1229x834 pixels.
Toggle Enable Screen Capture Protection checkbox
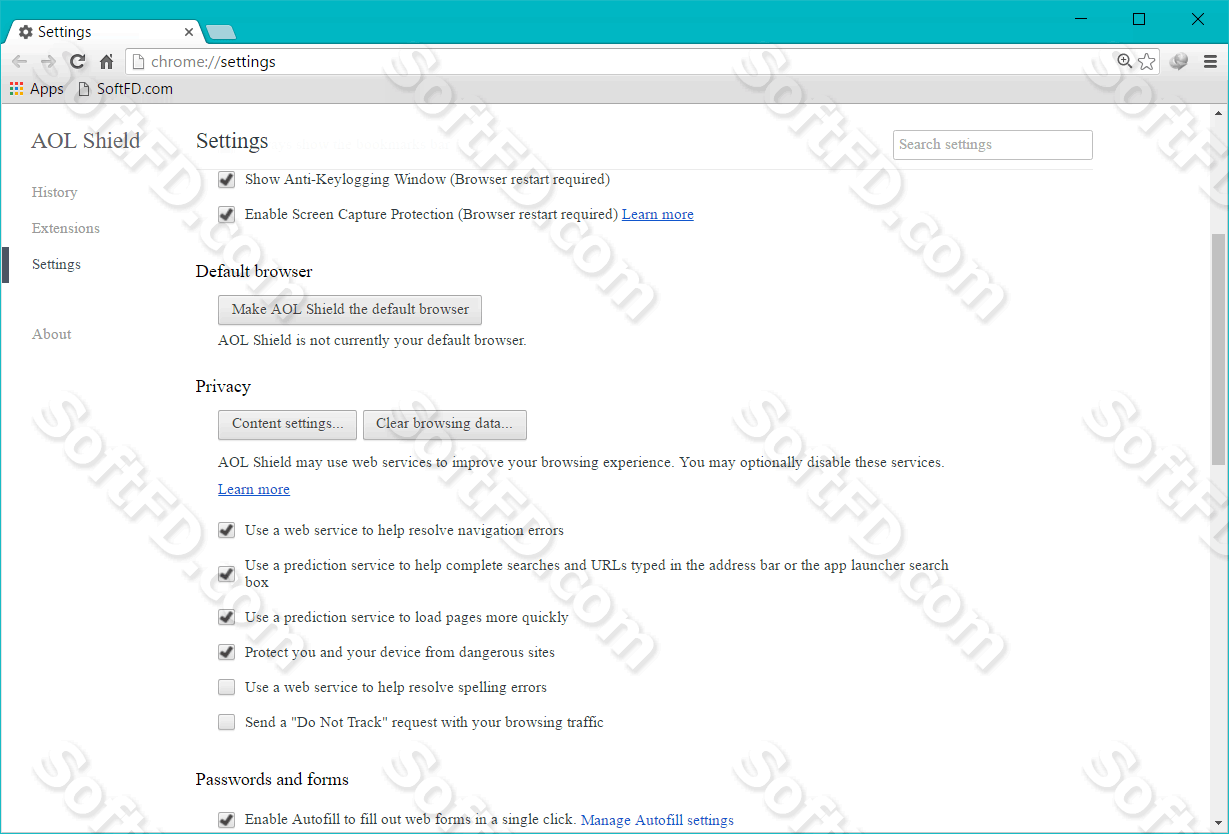pos(227,215)
